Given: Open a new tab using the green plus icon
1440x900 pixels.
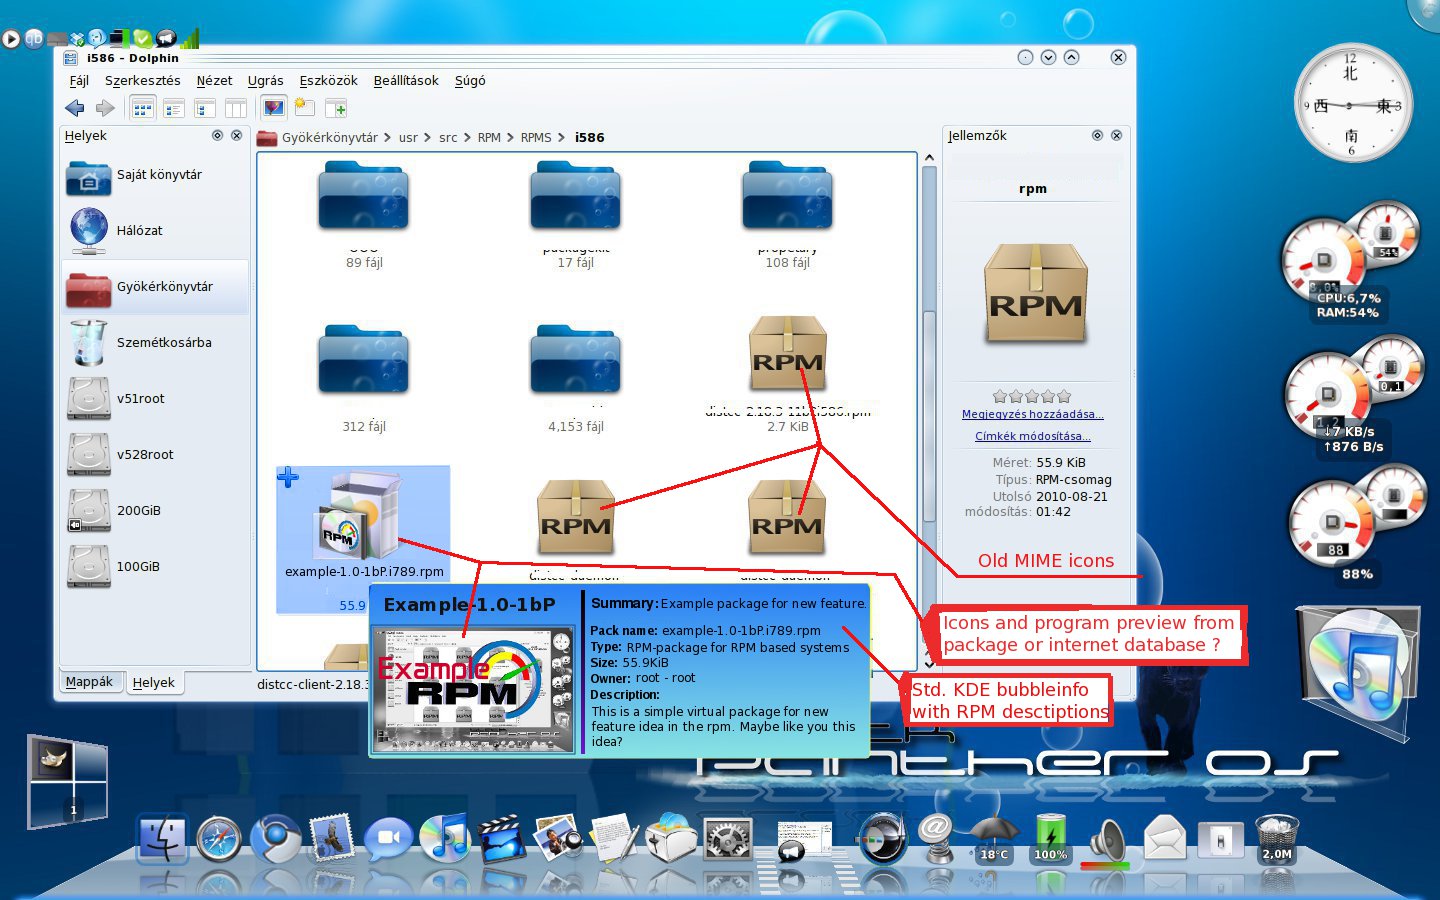Looking at the screenshot, I should (336, 108).
